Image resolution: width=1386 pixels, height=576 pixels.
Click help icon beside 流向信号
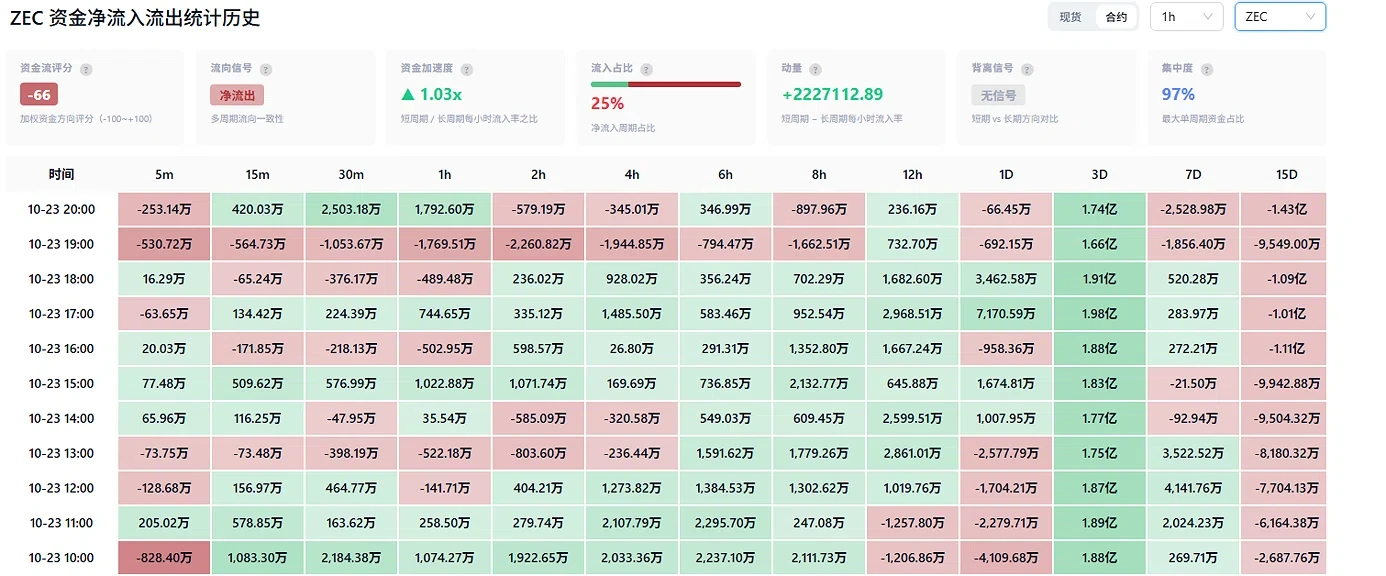(265, 70)
